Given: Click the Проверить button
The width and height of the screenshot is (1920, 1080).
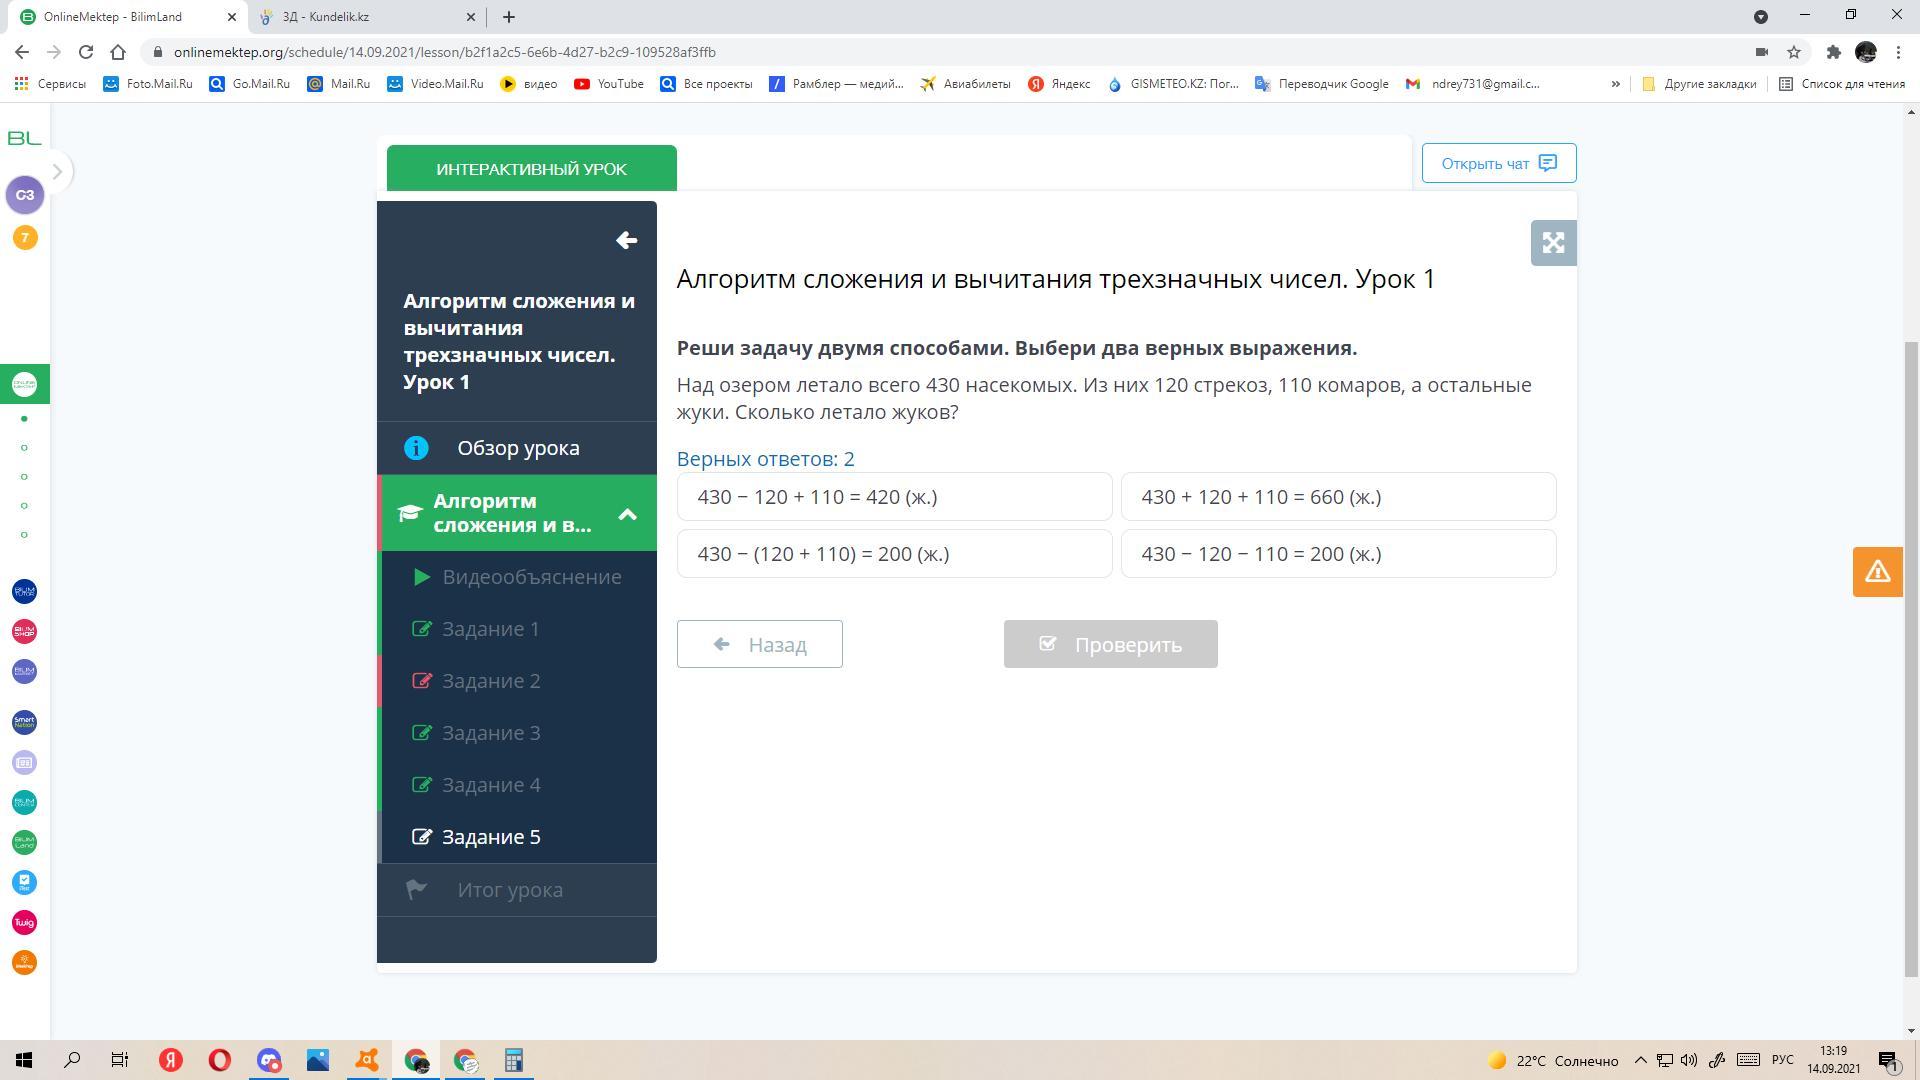Looking at the screenshot, I should (x=1110, y=644).
